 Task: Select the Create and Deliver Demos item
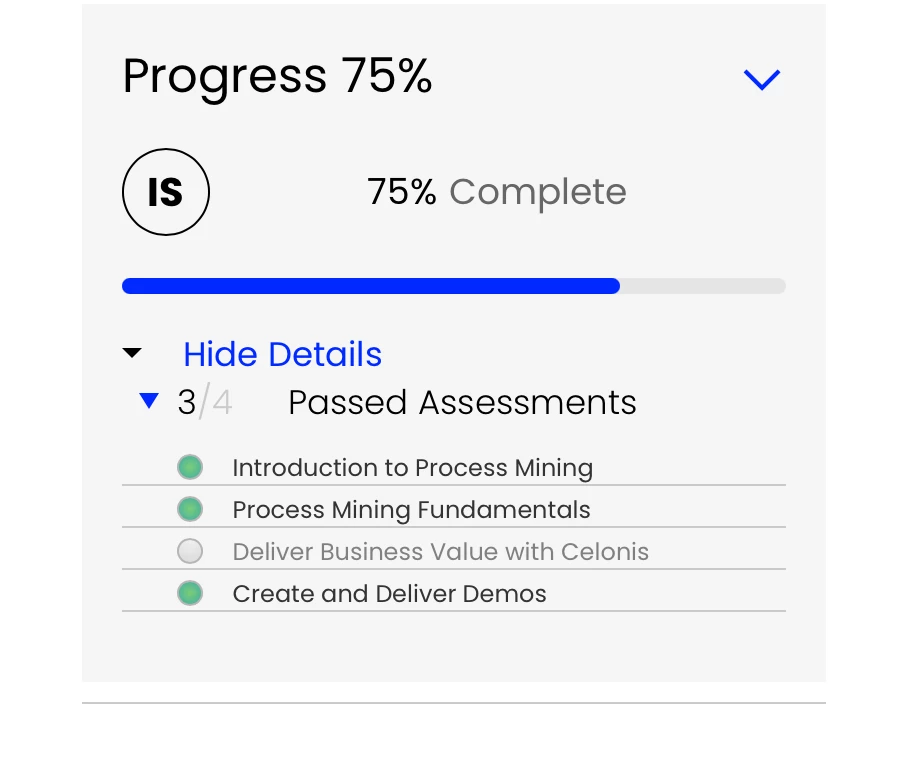[389, 593]
